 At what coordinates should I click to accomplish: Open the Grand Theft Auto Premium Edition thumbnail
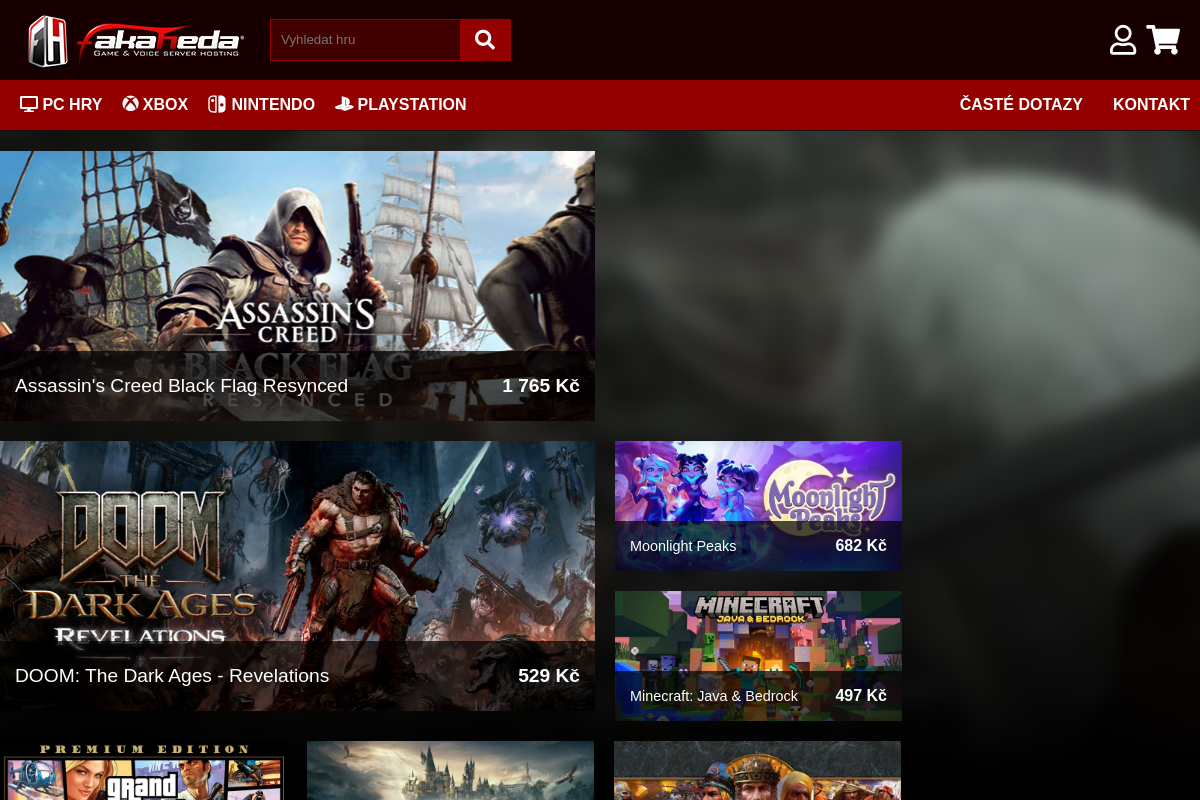(x=143, y=770)
